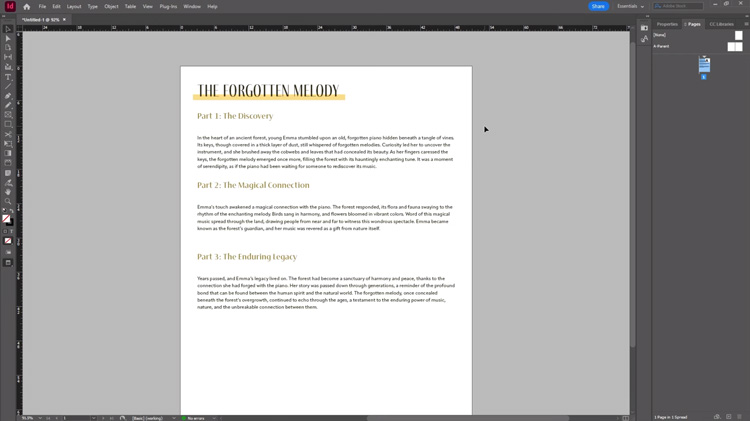Open the preflight profile dropdown
Image resolution: width=750 pixels, height=421 pixels.
tap(174, 418)
